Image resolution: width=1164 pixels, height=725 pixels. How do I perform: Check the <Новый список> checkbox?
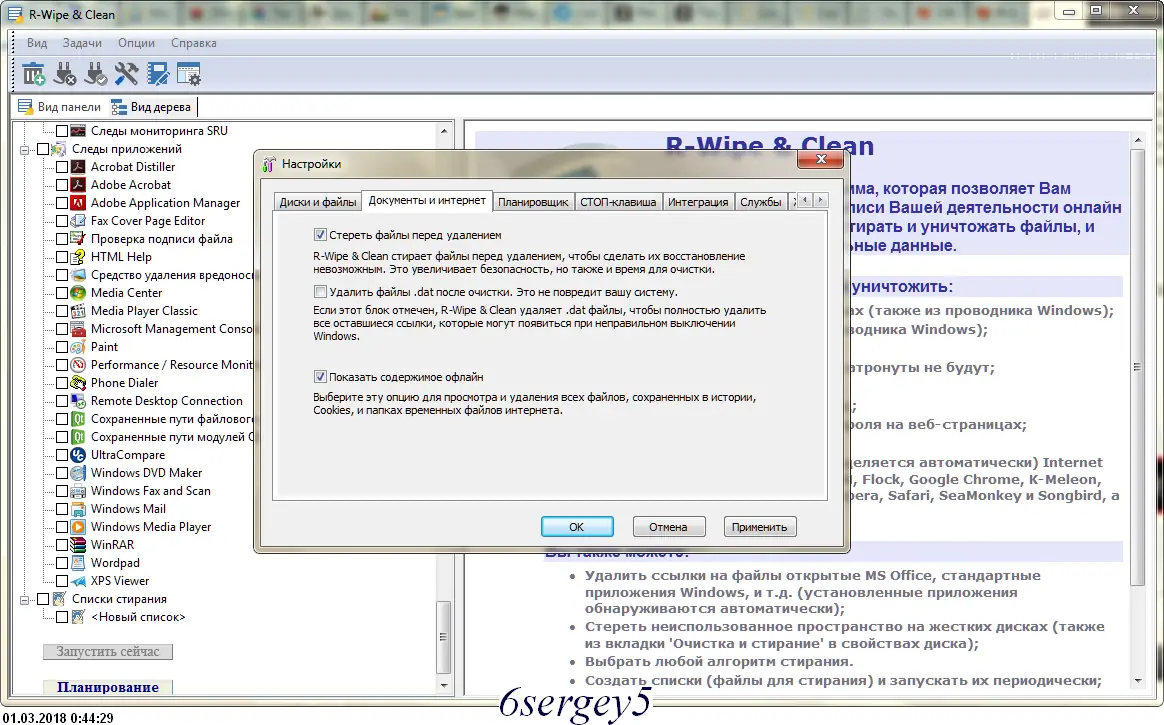coord(62,617)
